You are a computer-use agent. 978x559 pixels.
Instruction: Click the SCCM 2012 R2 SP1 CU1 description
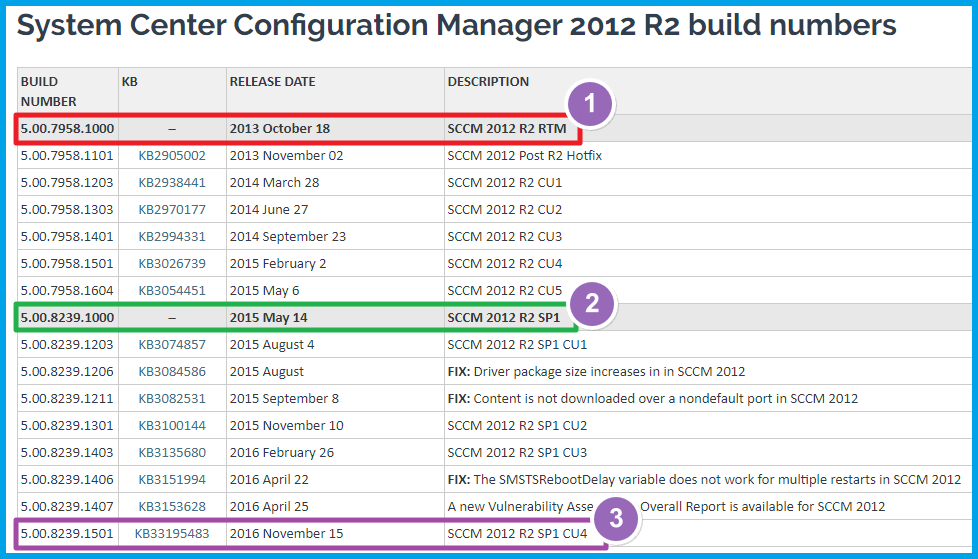point(517,344)
